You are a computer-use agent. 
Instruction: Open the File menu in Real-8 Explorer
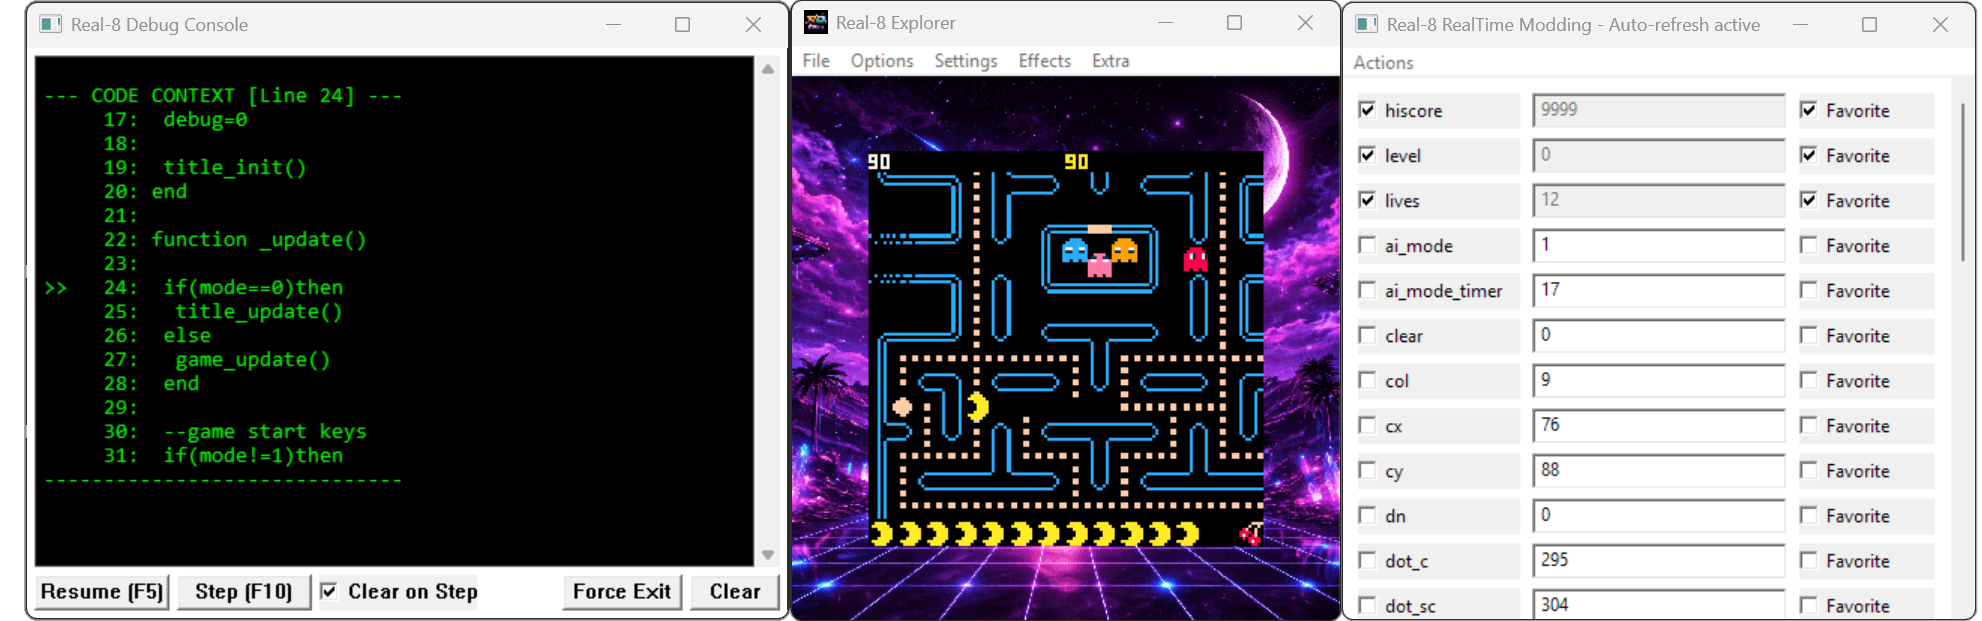tap(816, 61)
